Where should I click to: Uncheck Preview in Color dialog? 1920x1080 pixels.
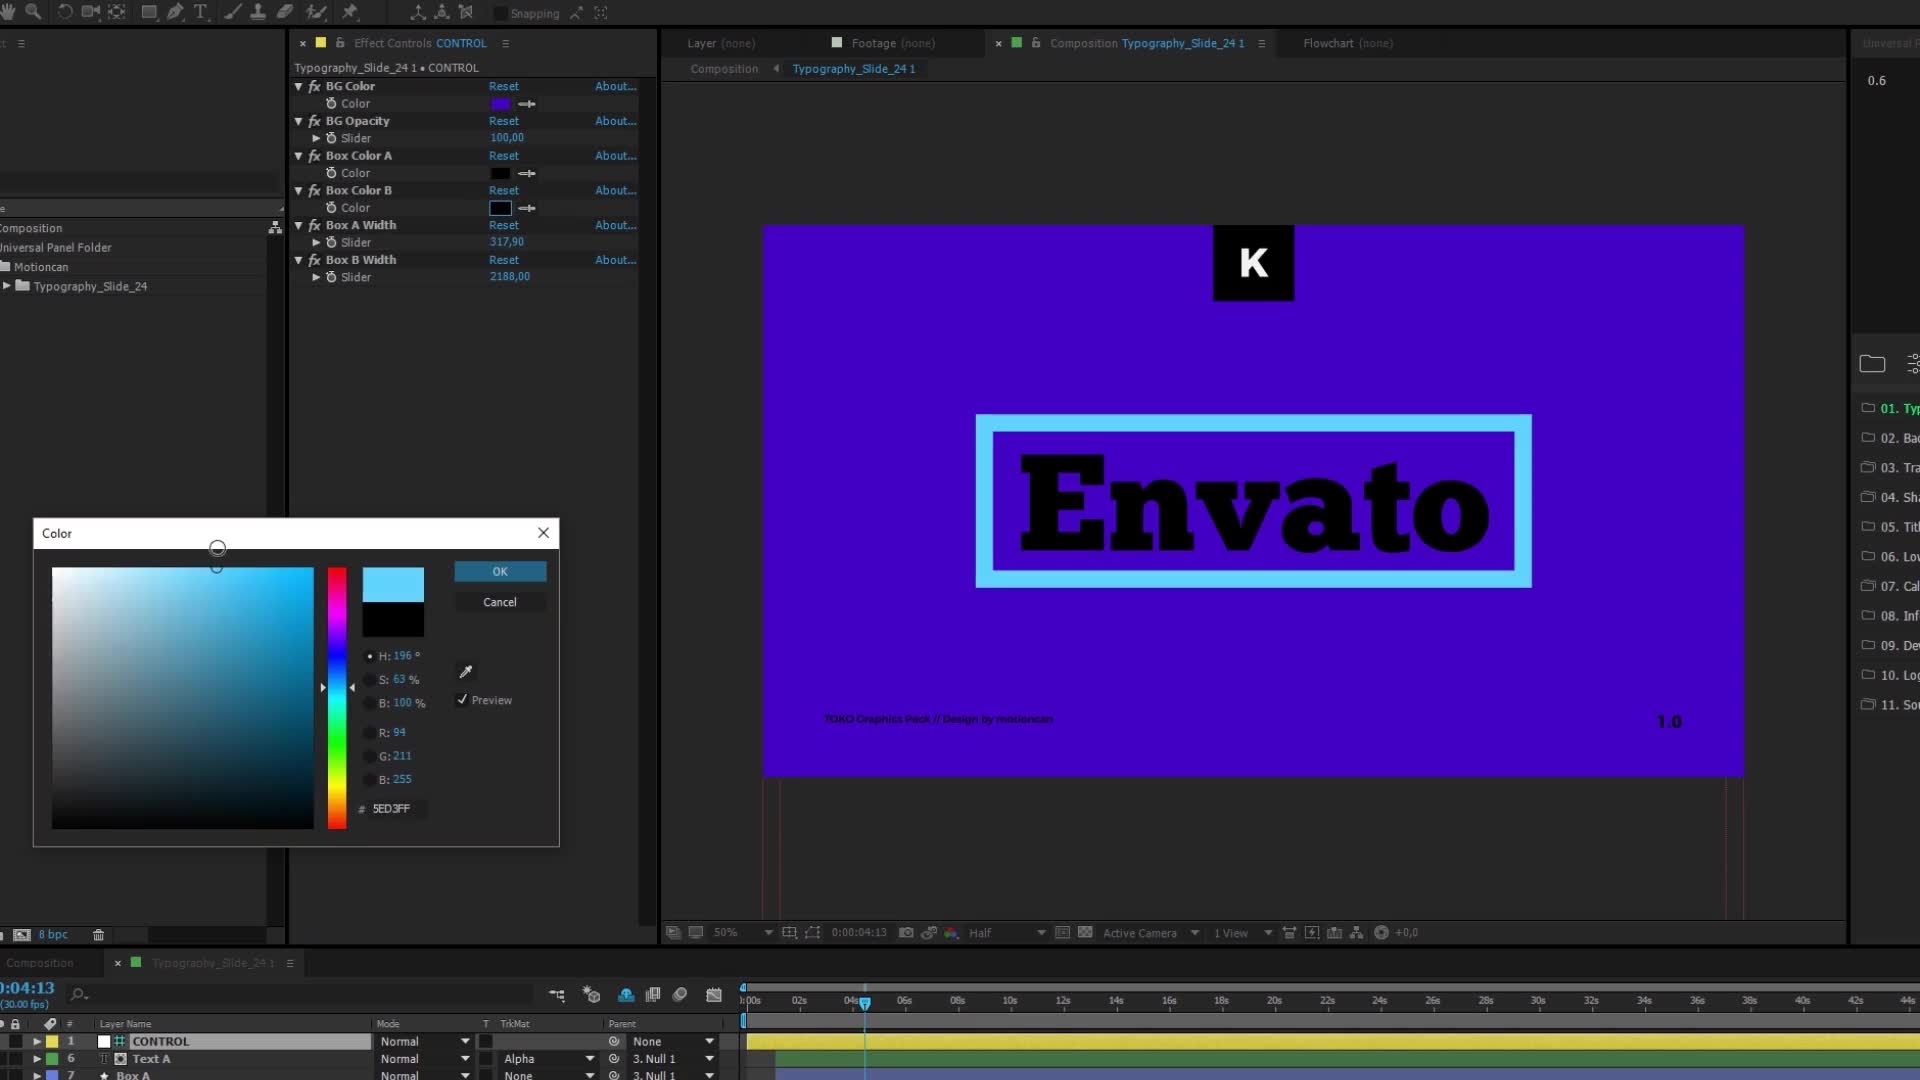[462, 700]
